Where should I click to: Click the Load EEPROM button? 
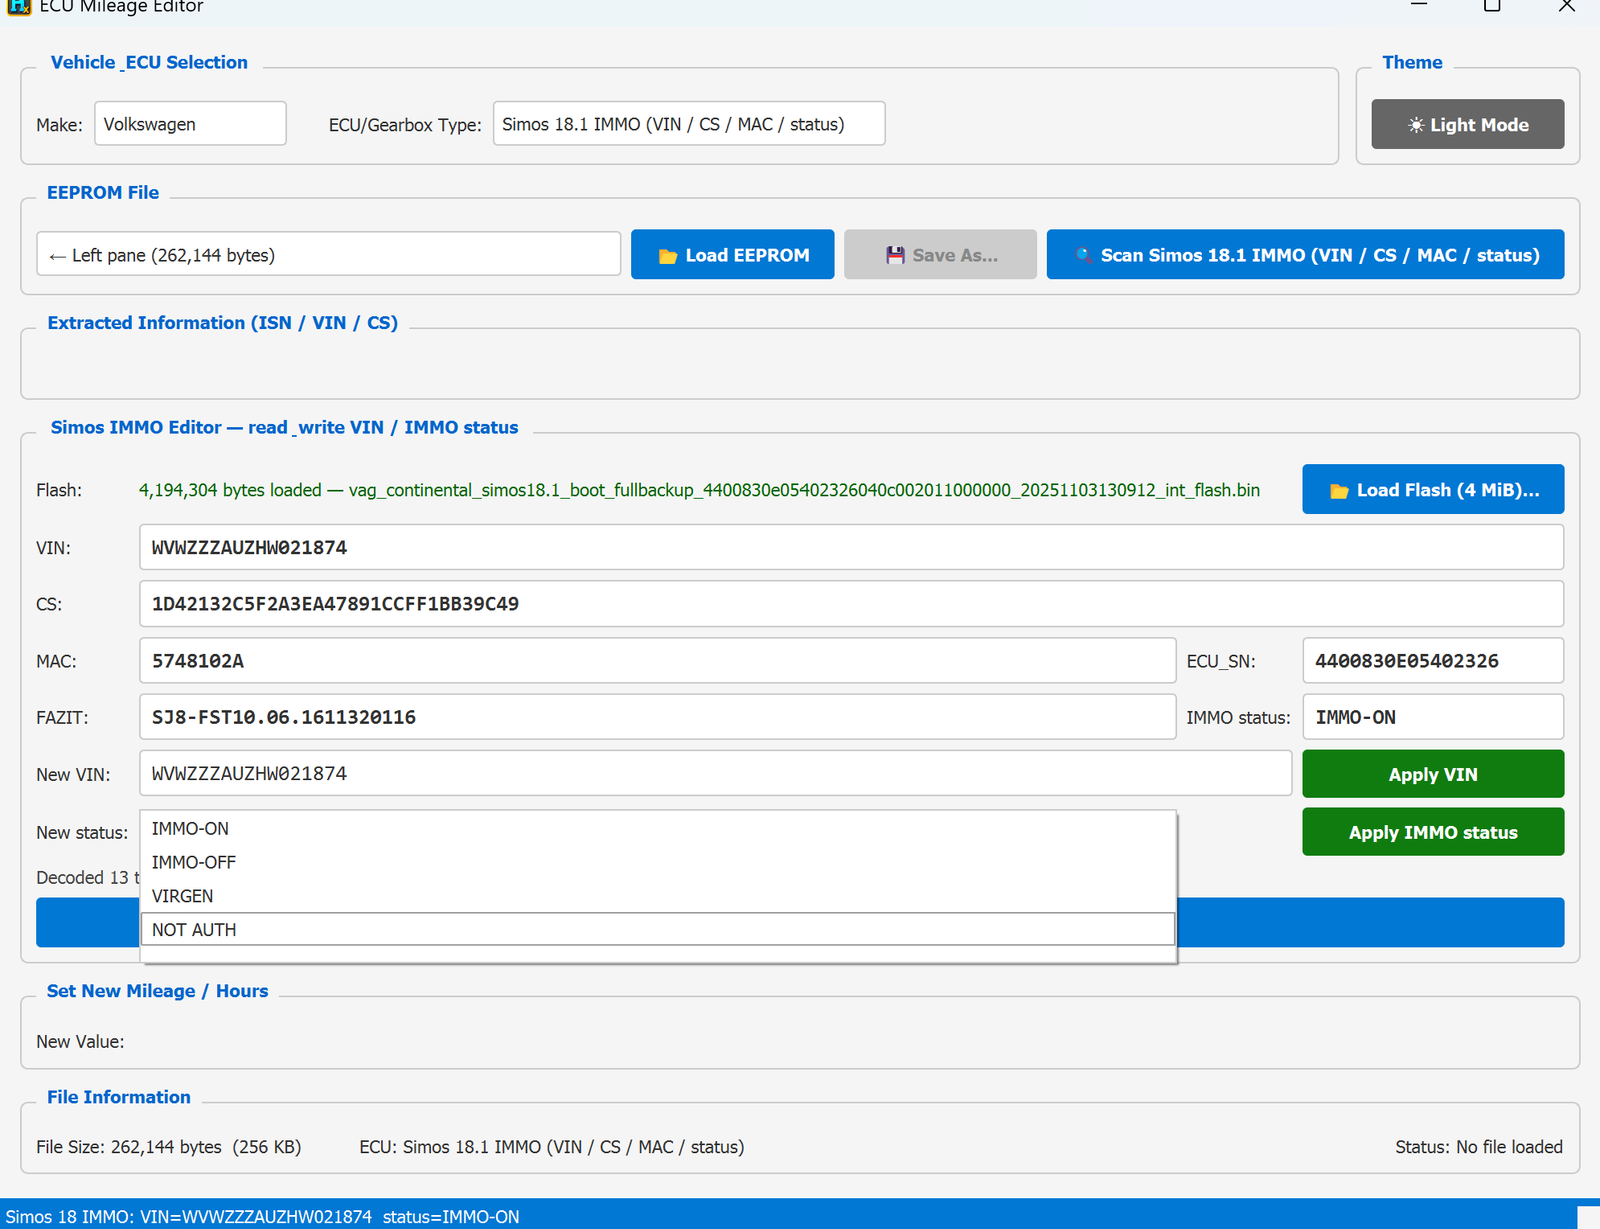732,255
